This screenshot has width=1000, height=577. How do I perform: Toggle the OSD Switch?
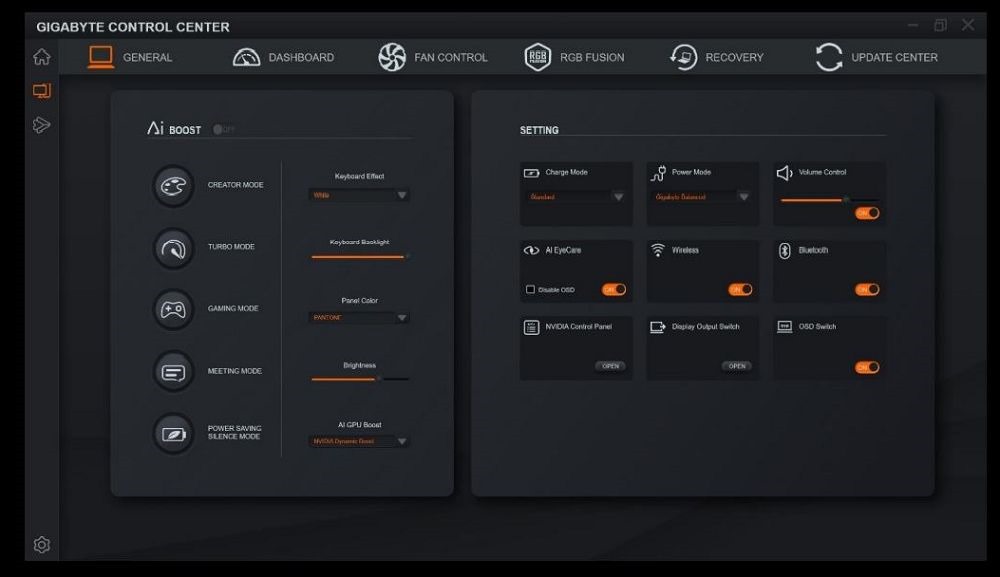[x=867, y=367]
